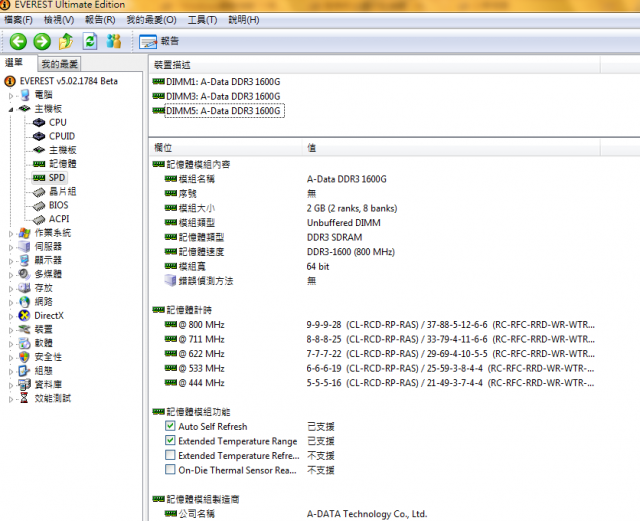Expand the 多媒體 tree node
The width and height of the screenshot is (640, 521).
pos(11,275)
